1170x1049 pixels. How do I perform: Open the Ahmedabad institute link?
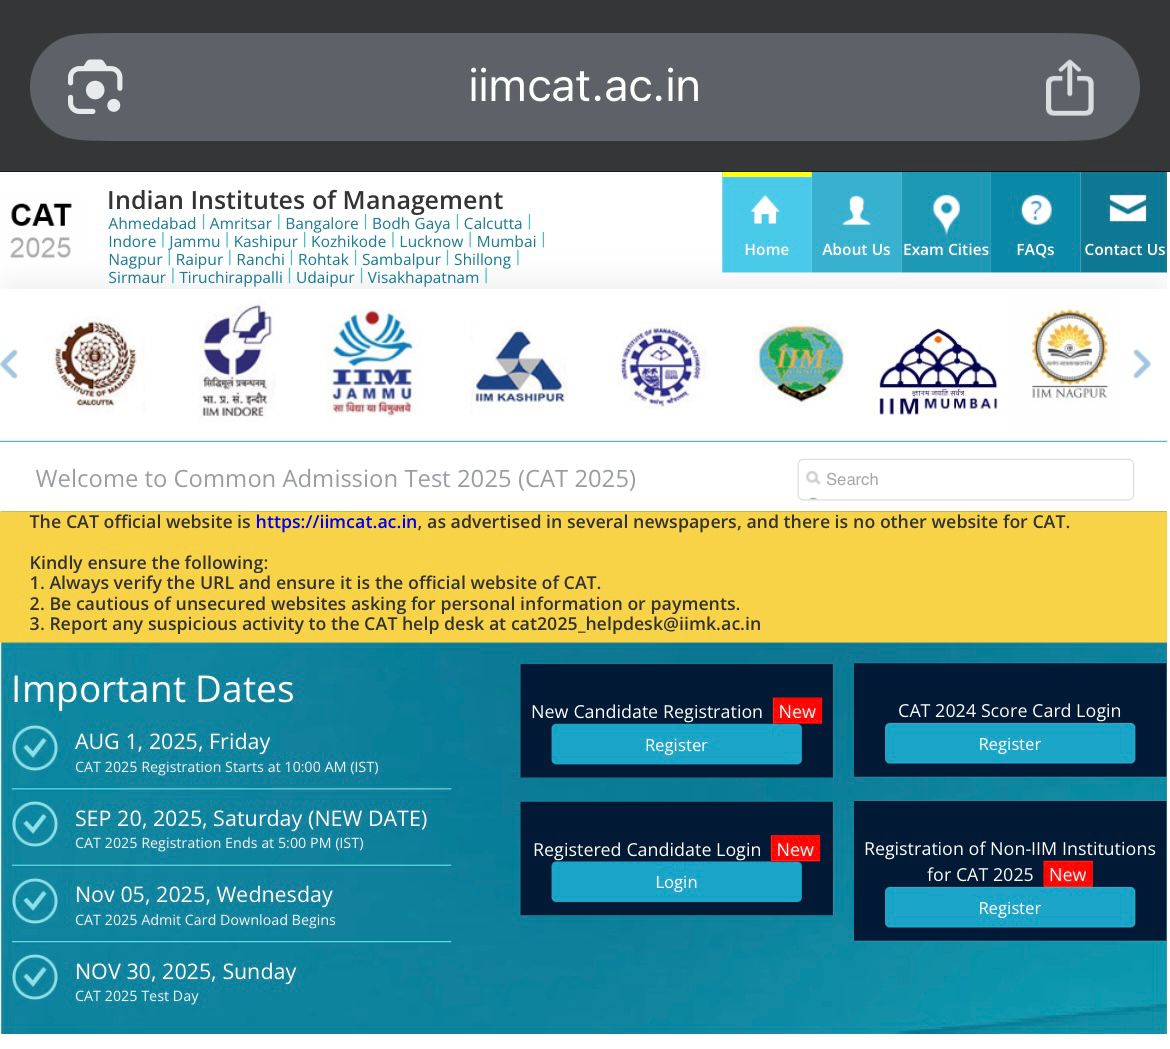pos(152,223)
